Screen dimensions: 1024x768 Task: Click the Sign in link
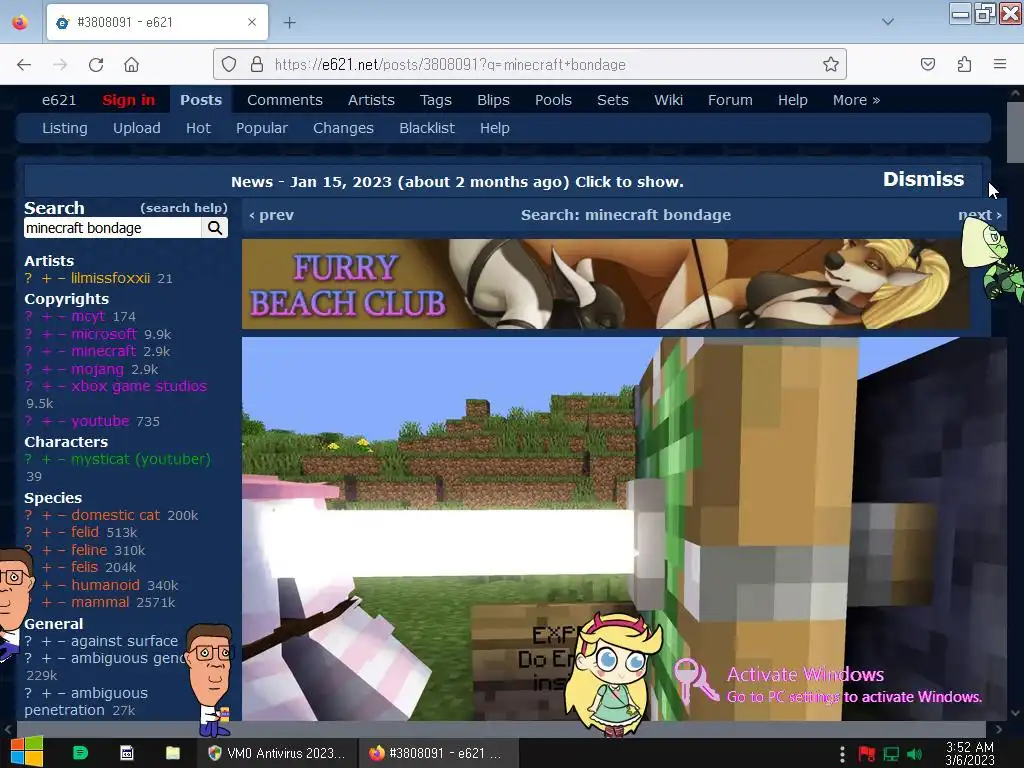coord(129,100)
